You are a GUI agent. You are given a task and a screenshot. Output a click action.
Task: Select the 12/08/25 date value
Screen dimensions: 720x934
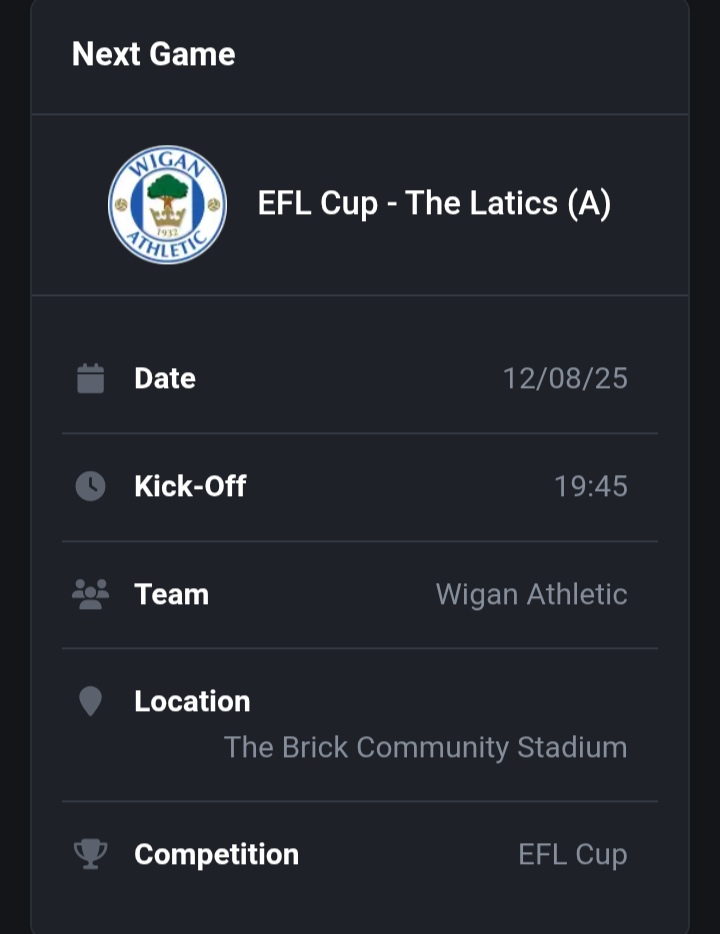click(565, 378)
